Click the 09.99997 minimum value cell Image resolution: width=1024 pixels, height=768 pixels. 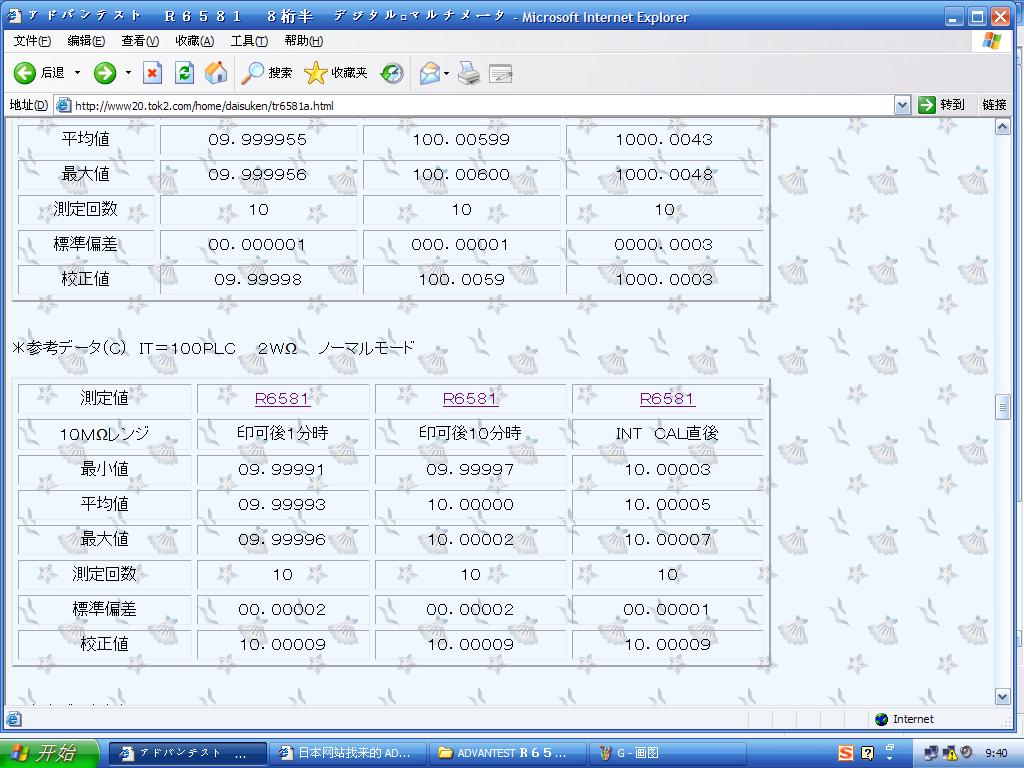470,470
